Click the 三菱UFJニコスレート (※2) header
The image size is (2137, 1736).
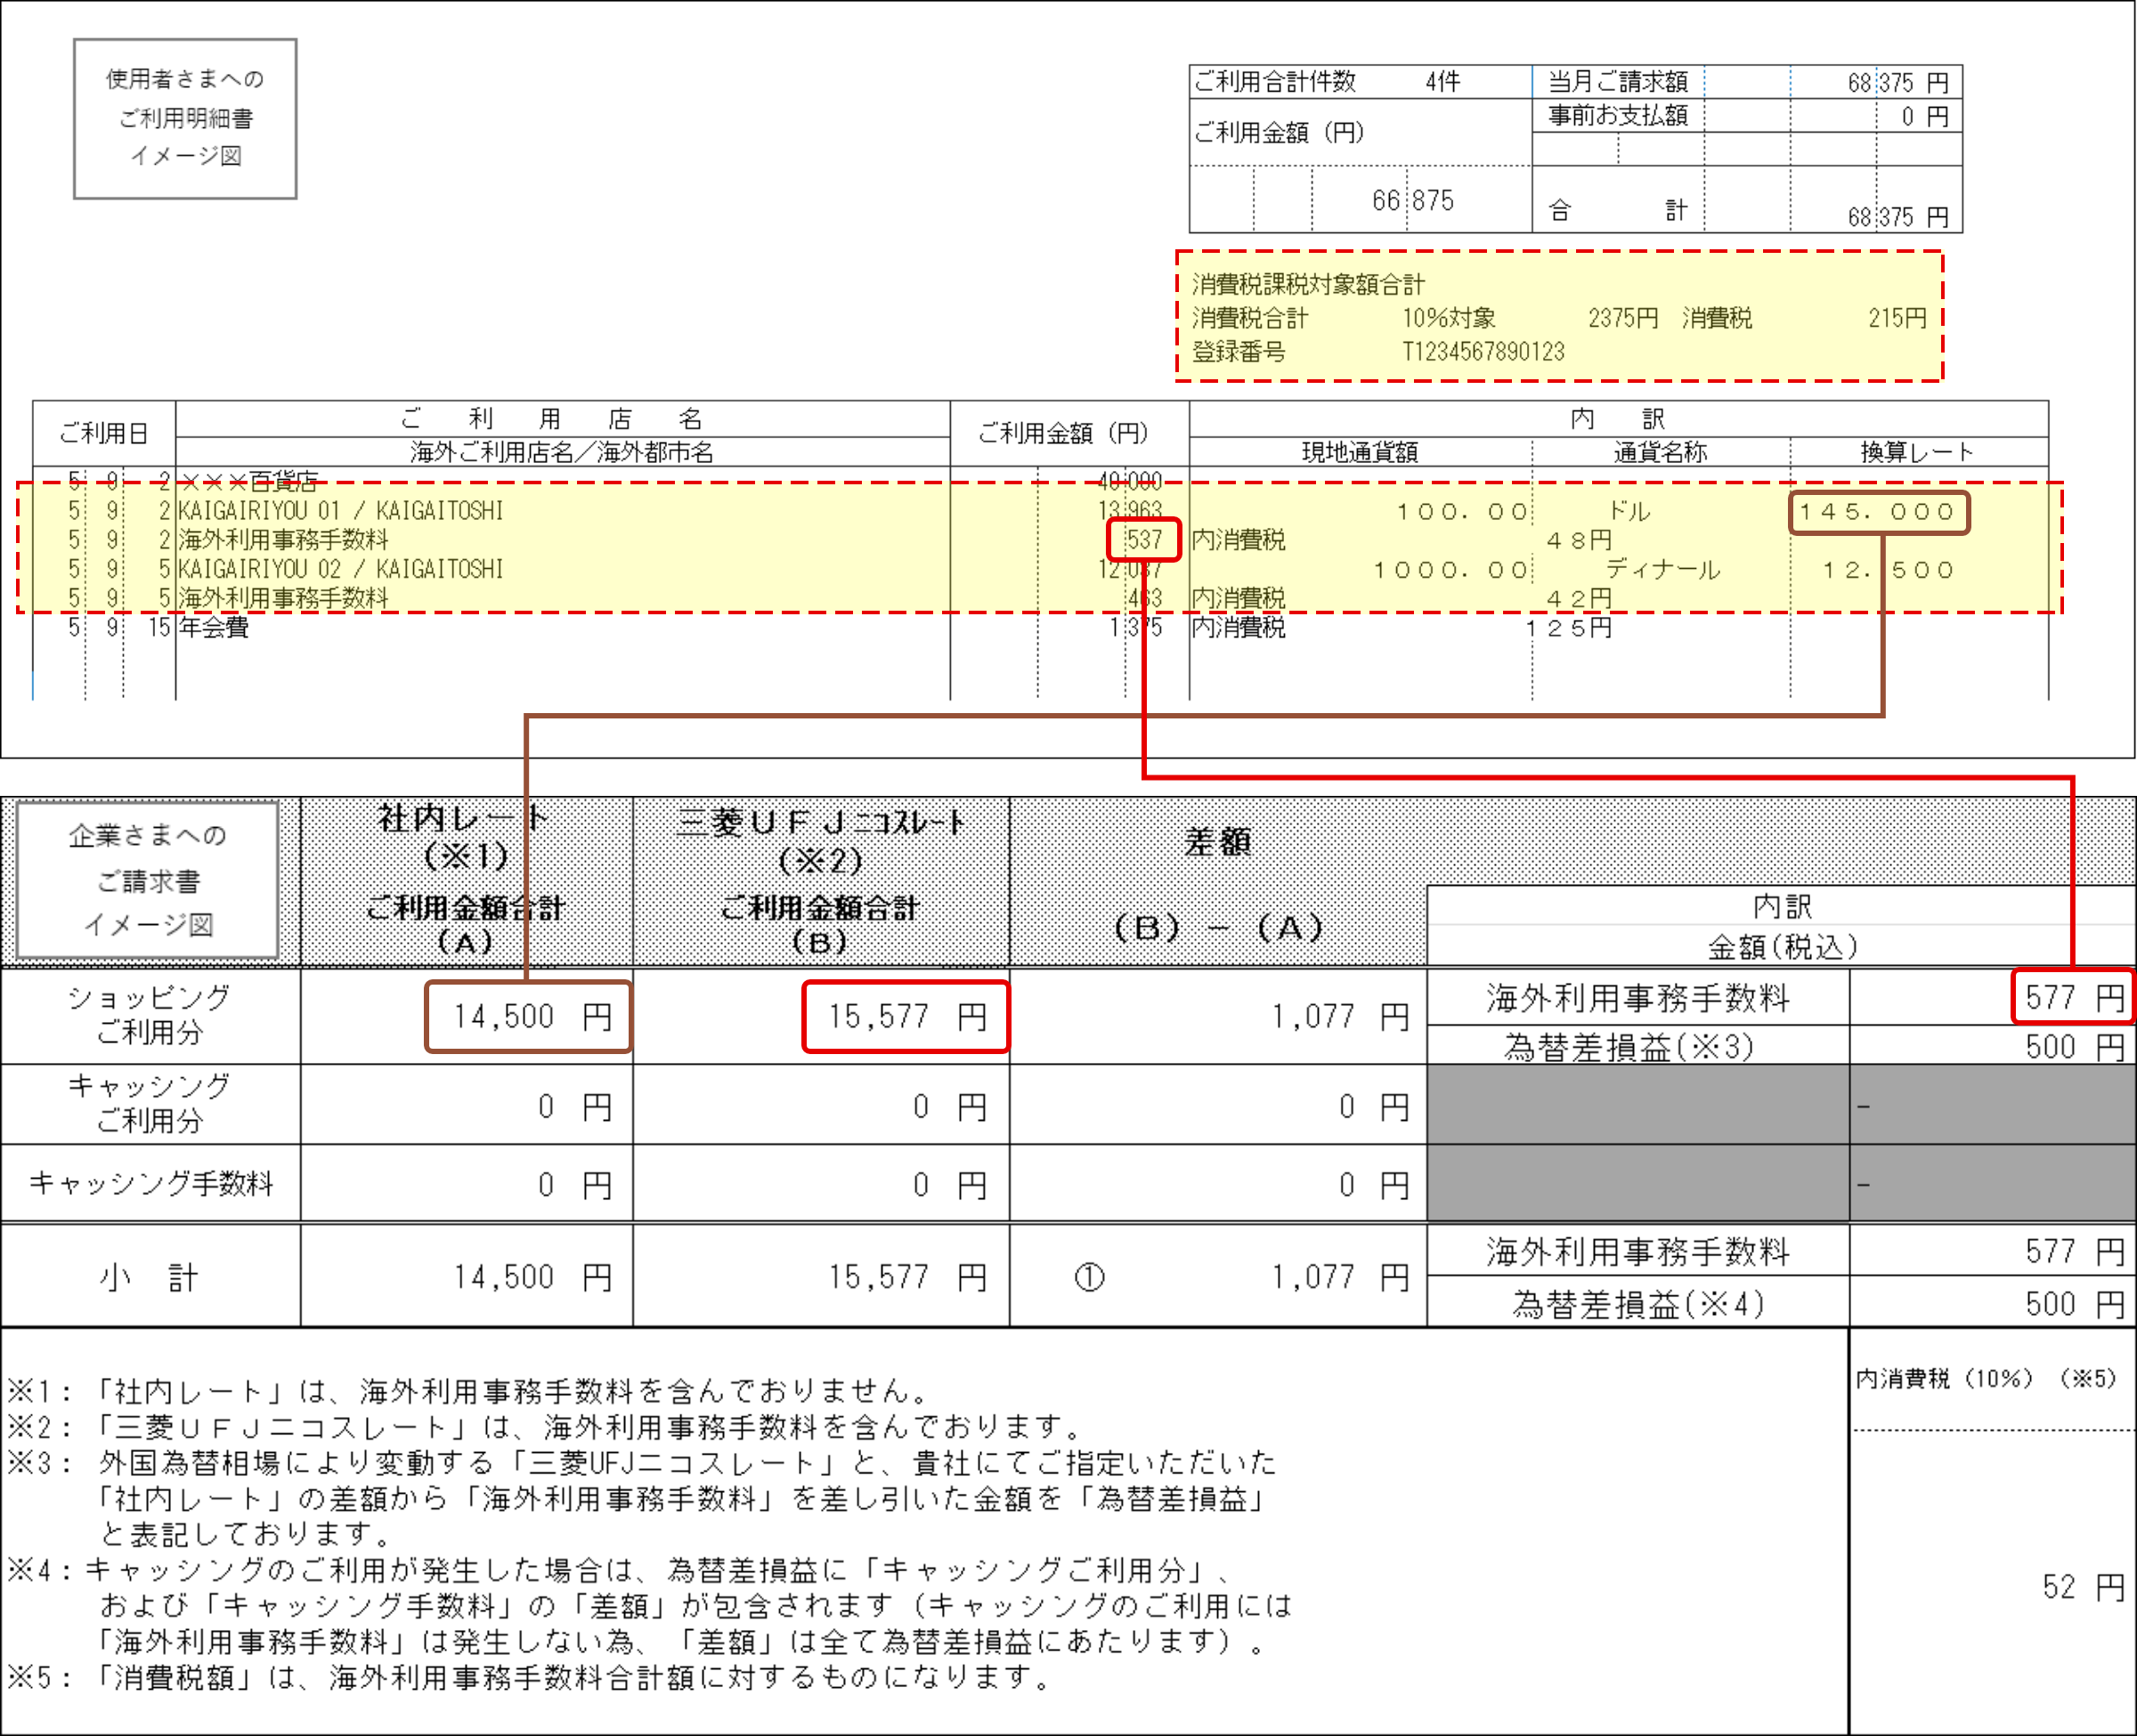tap(820, 840)
